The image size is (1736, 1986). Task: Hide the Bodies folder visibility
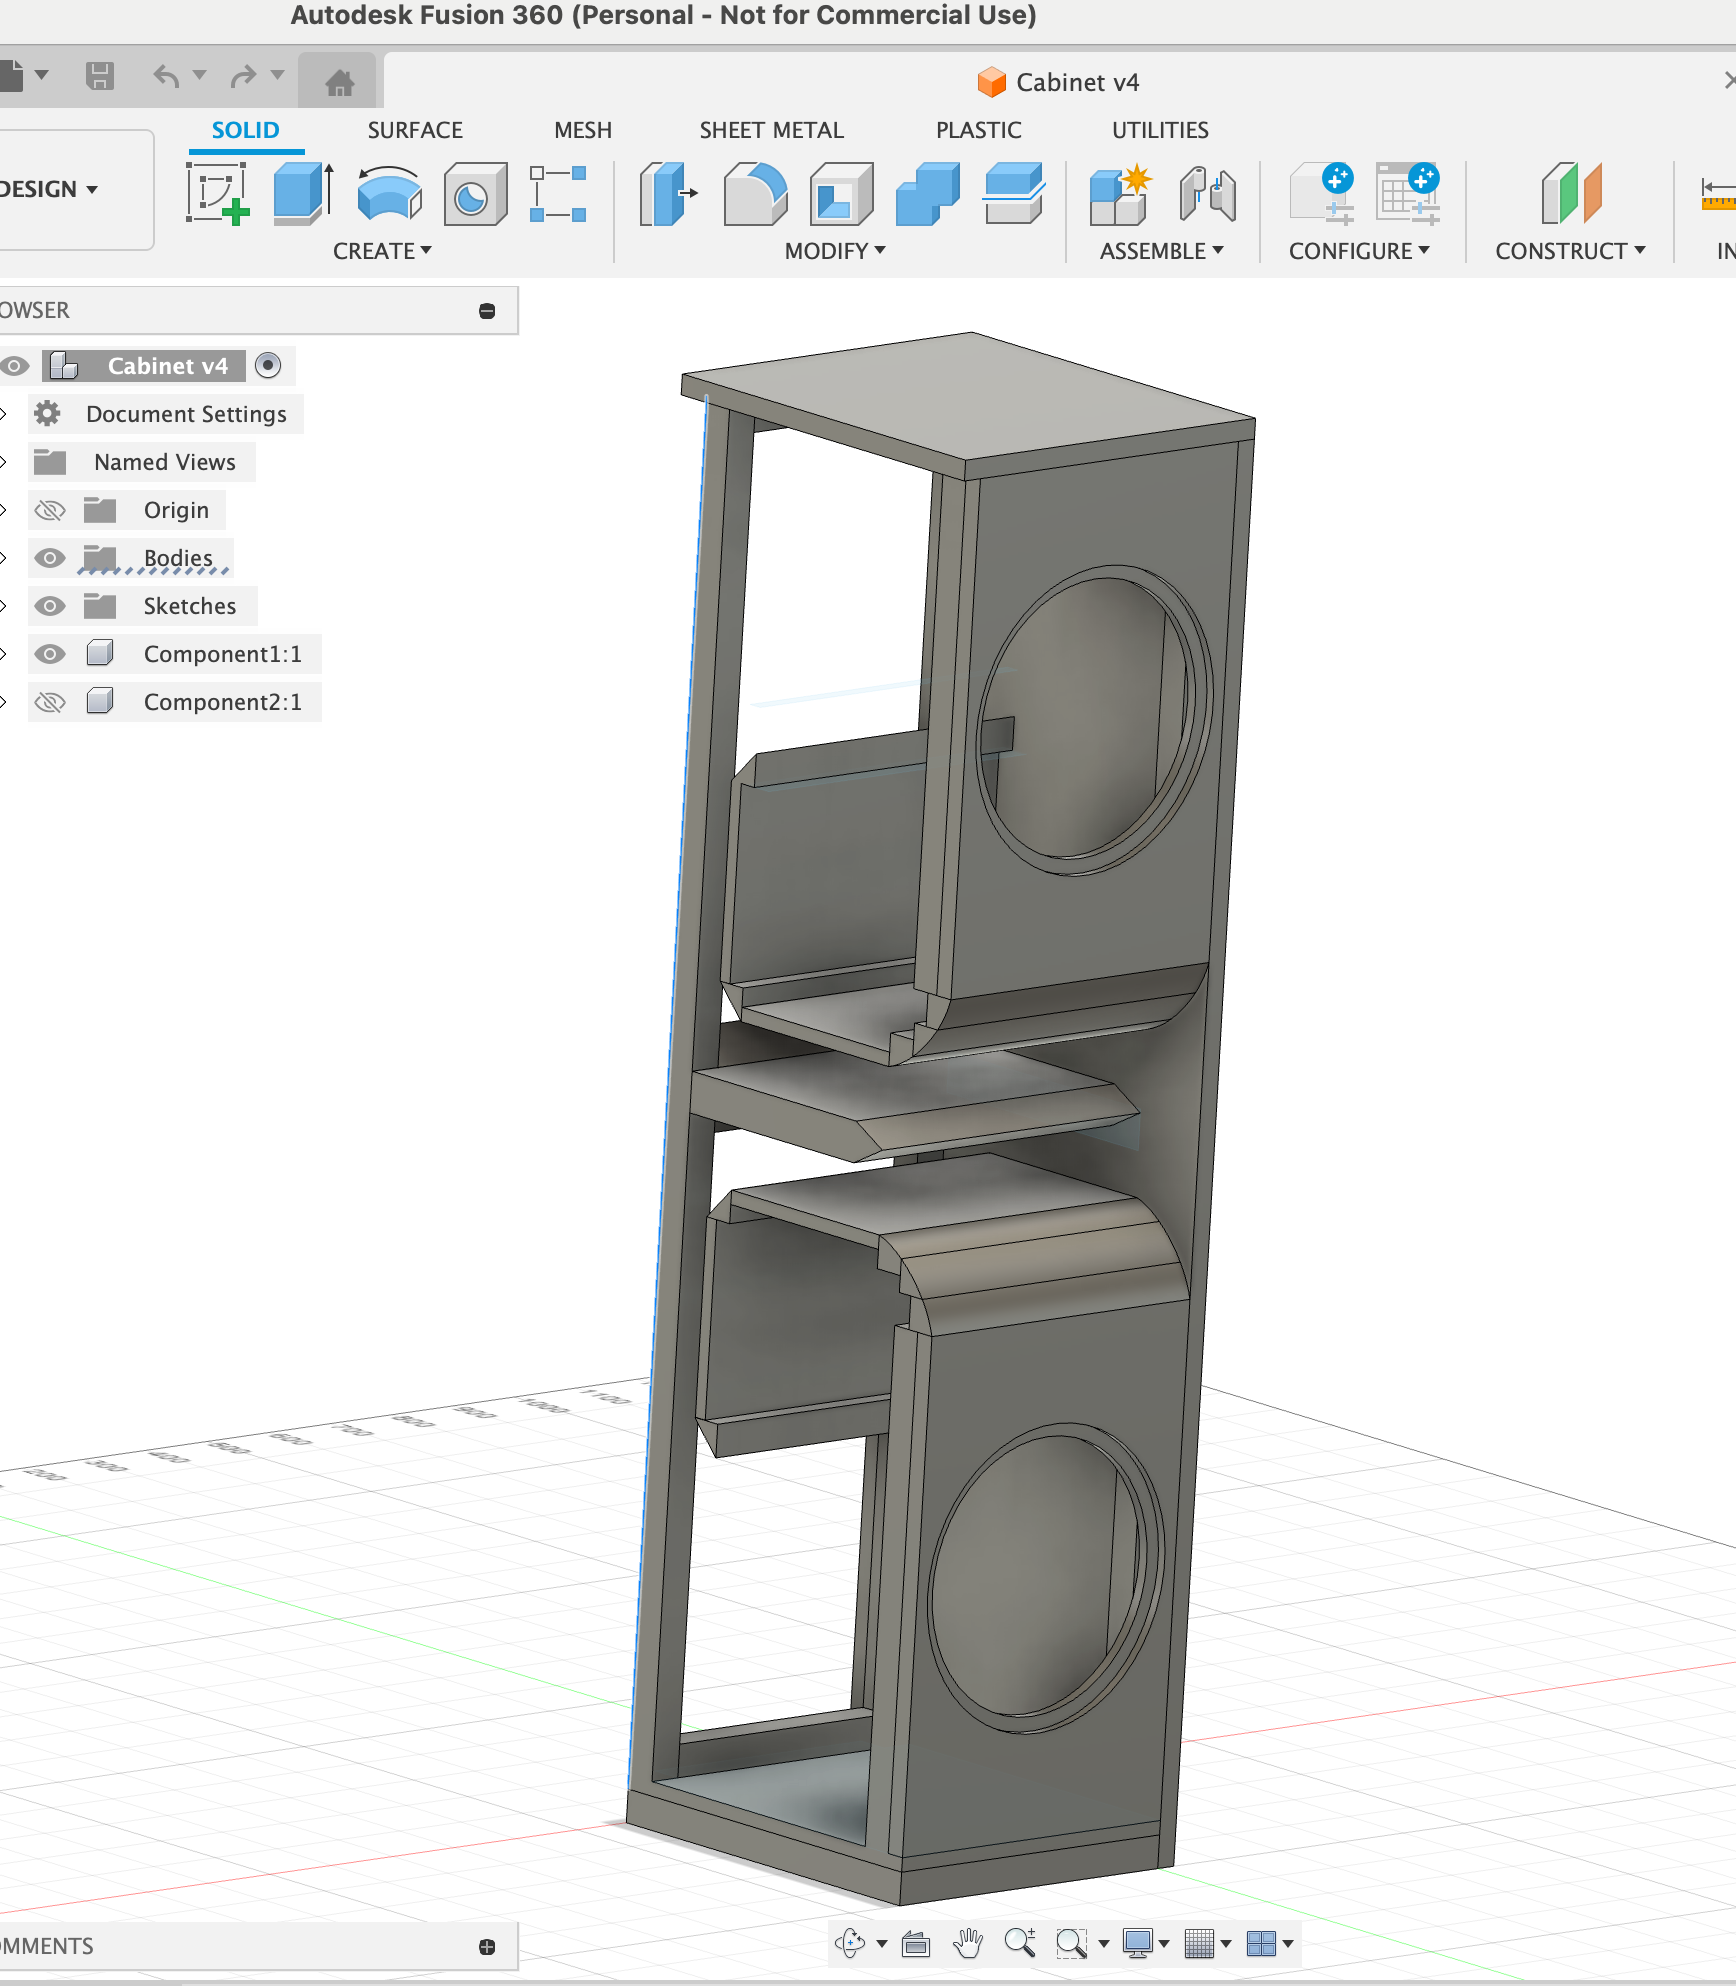point(50,558)
